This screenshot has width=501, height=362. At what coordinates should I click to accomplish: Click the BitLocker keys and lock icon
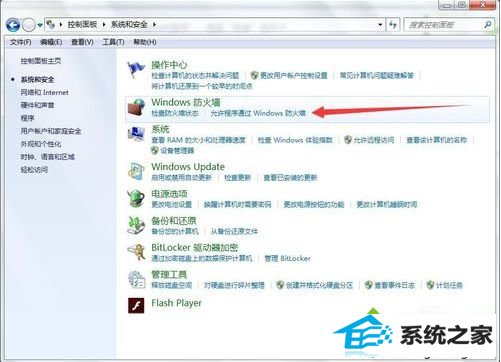click(136, 252)
